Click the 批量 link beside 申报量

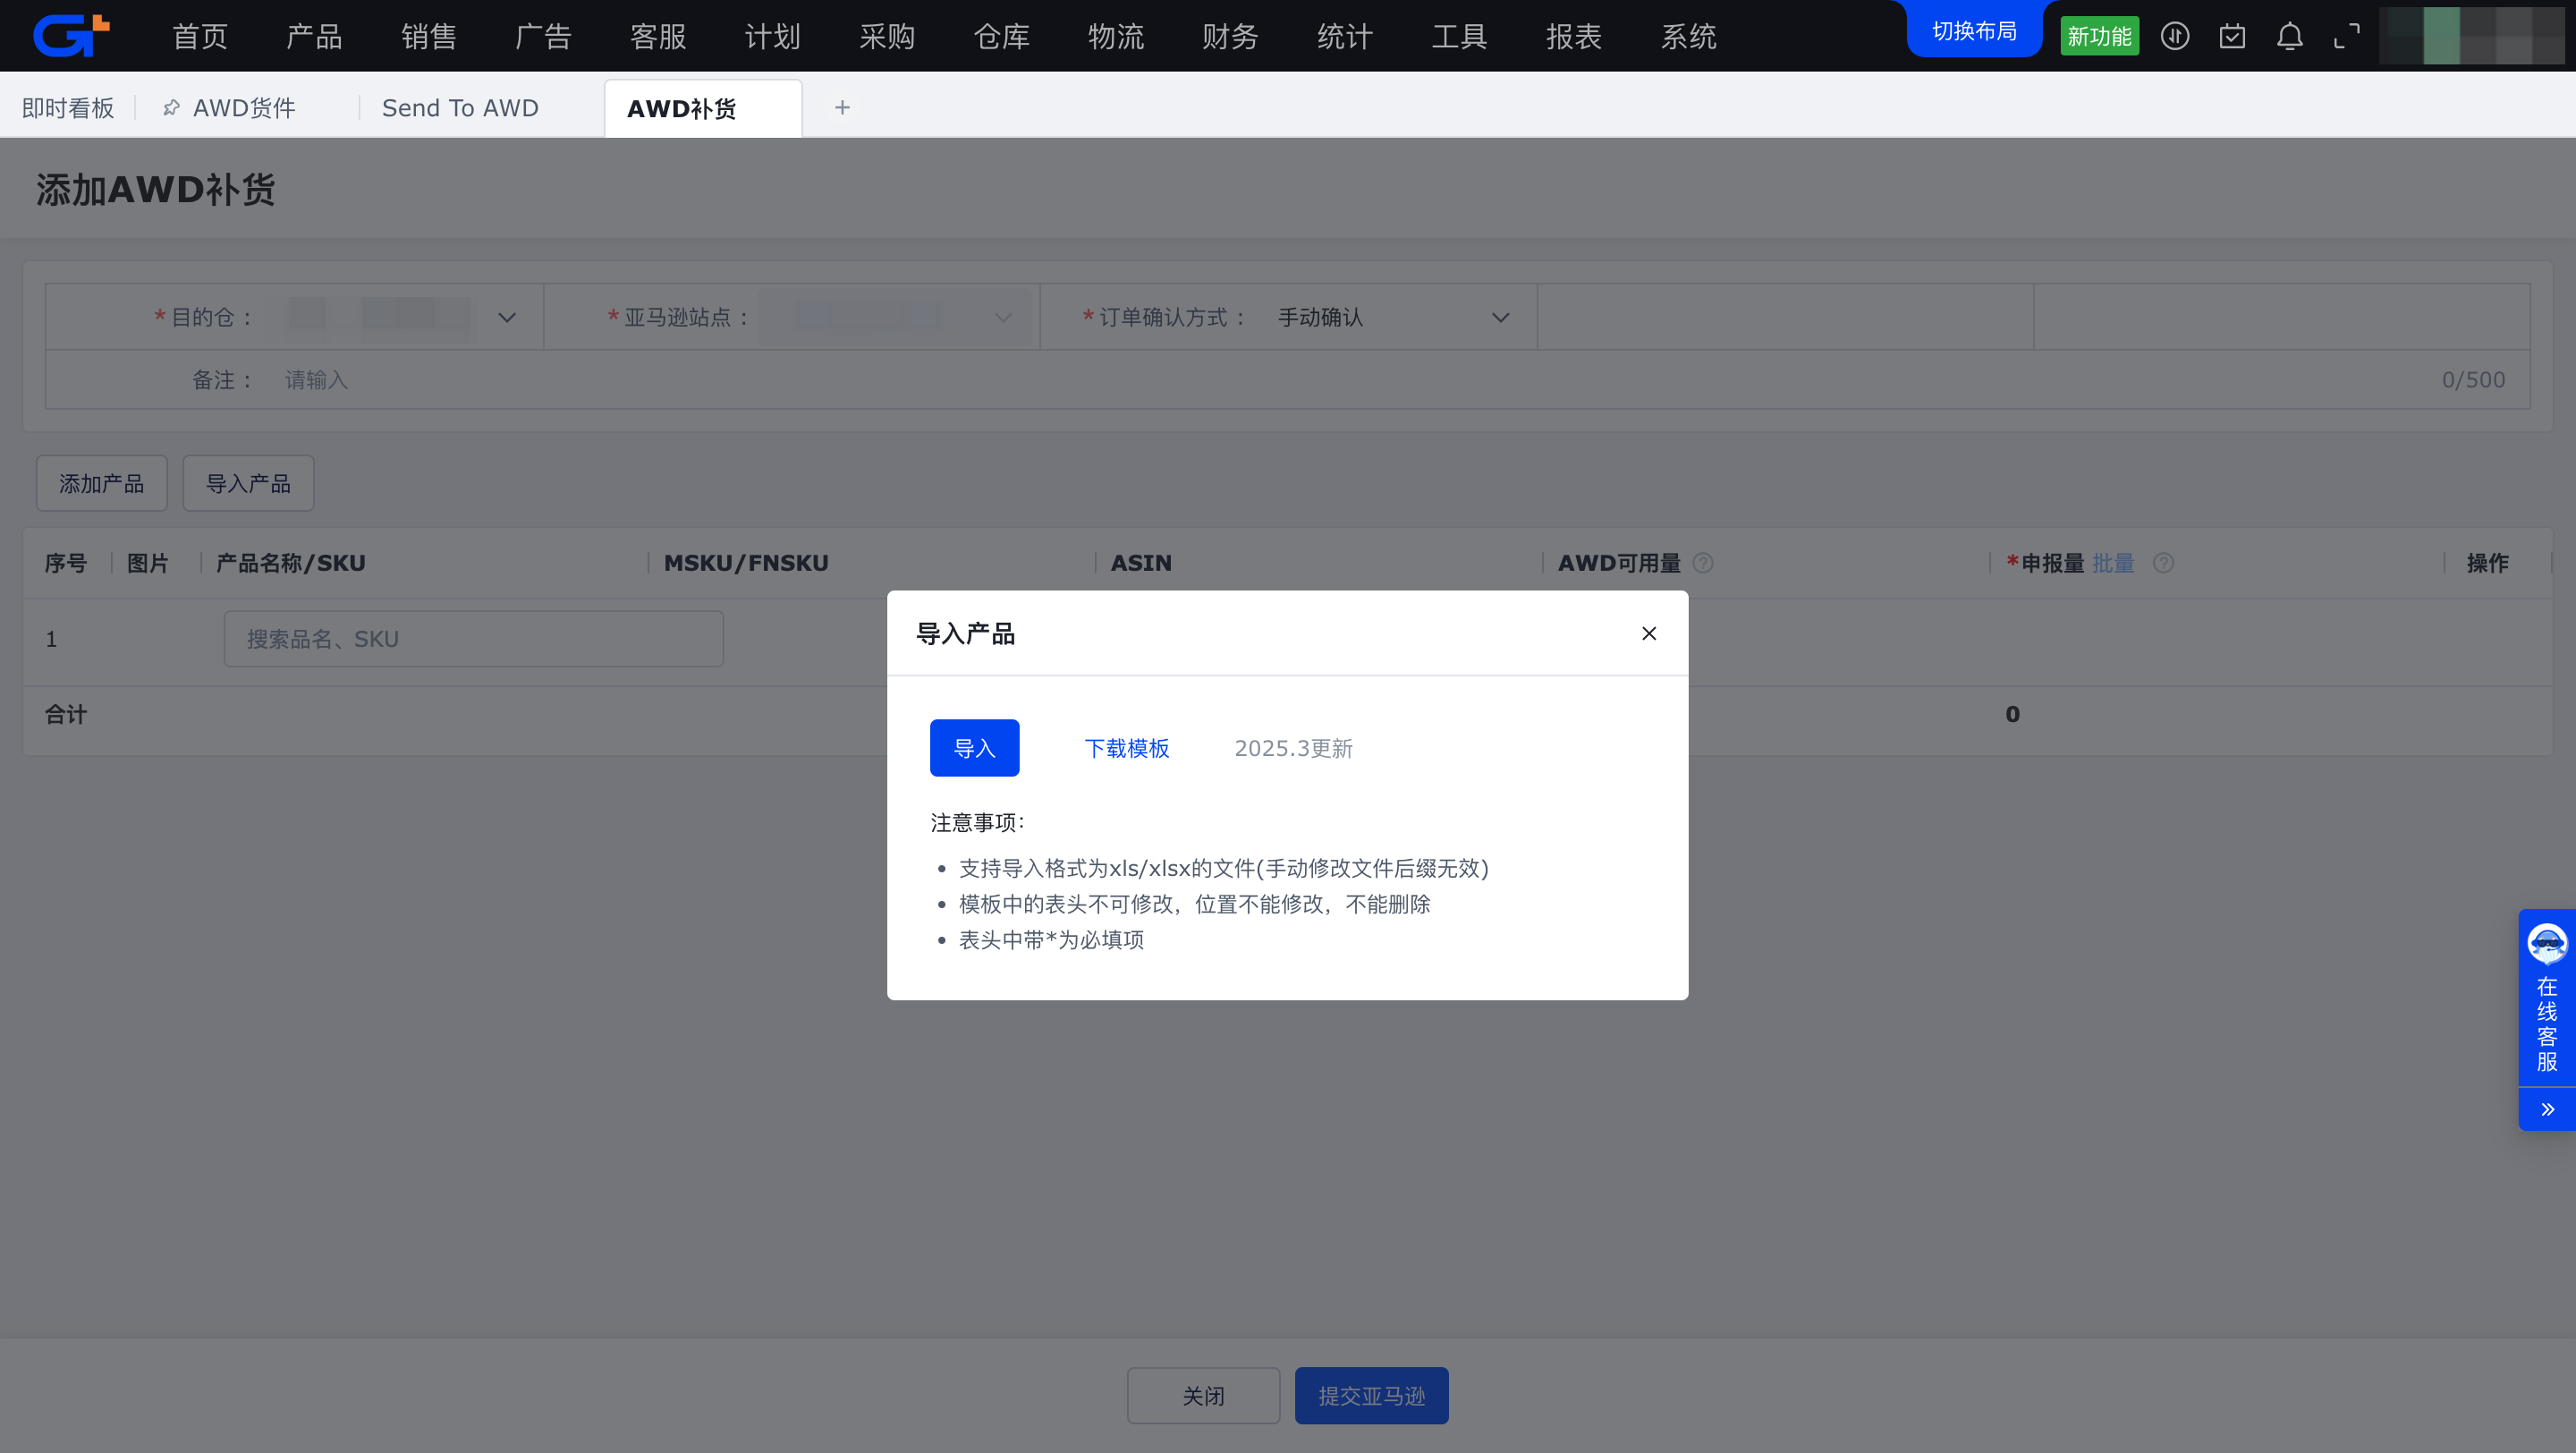pos(2113,563)
